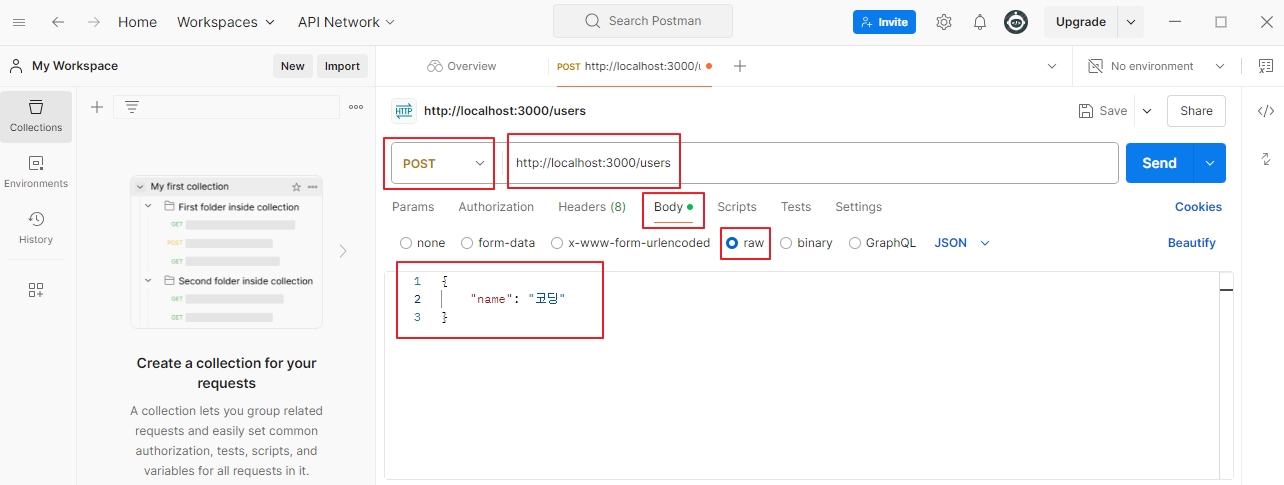Image resolution: width=1284 pixels, height=485 pixels.
Task: Select the binary body radio button
Action: (786, 243)
